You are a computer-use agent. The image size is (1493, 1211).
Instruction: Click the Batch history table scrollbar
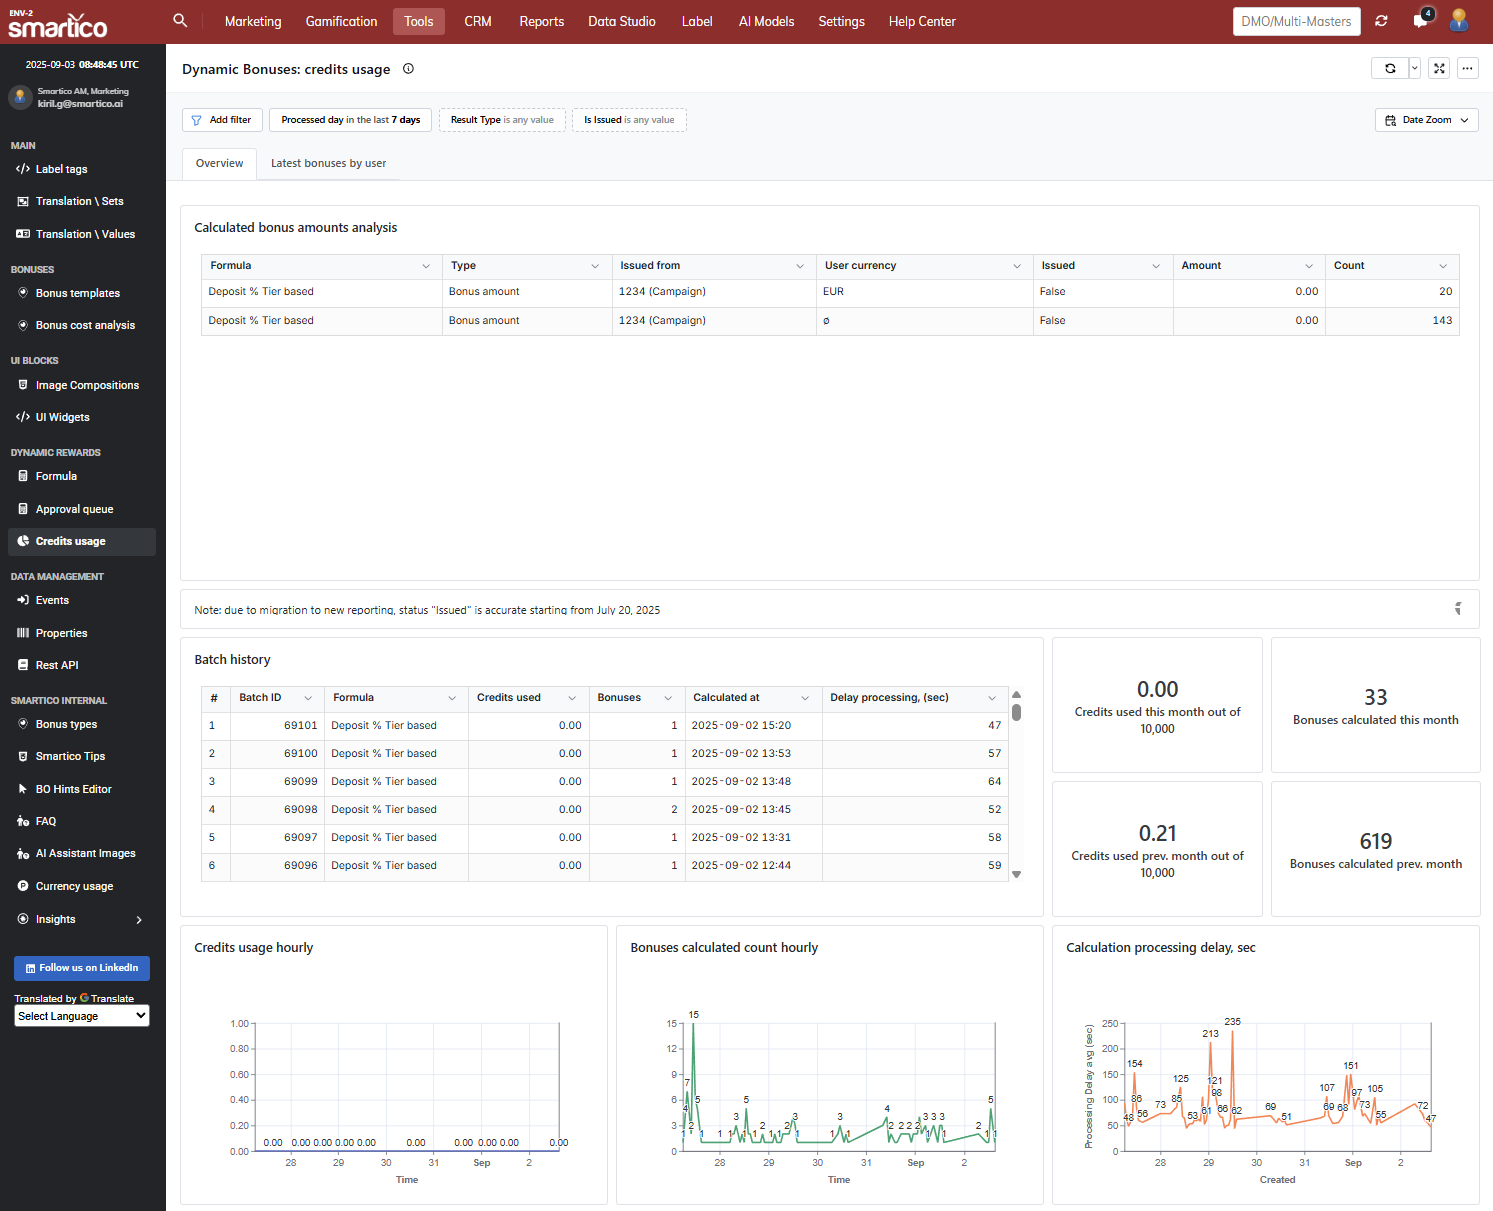pyautogui.click(x=1016, y=712)
